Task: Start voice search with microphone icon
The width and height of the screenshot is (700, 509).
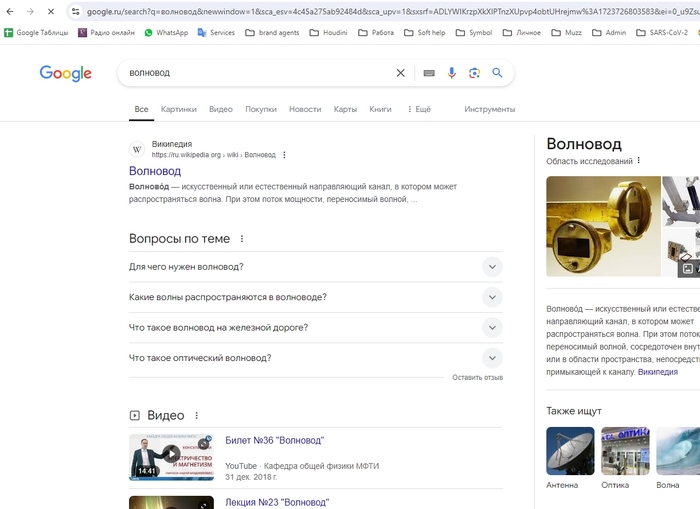Action: click(x=452, y=73)
